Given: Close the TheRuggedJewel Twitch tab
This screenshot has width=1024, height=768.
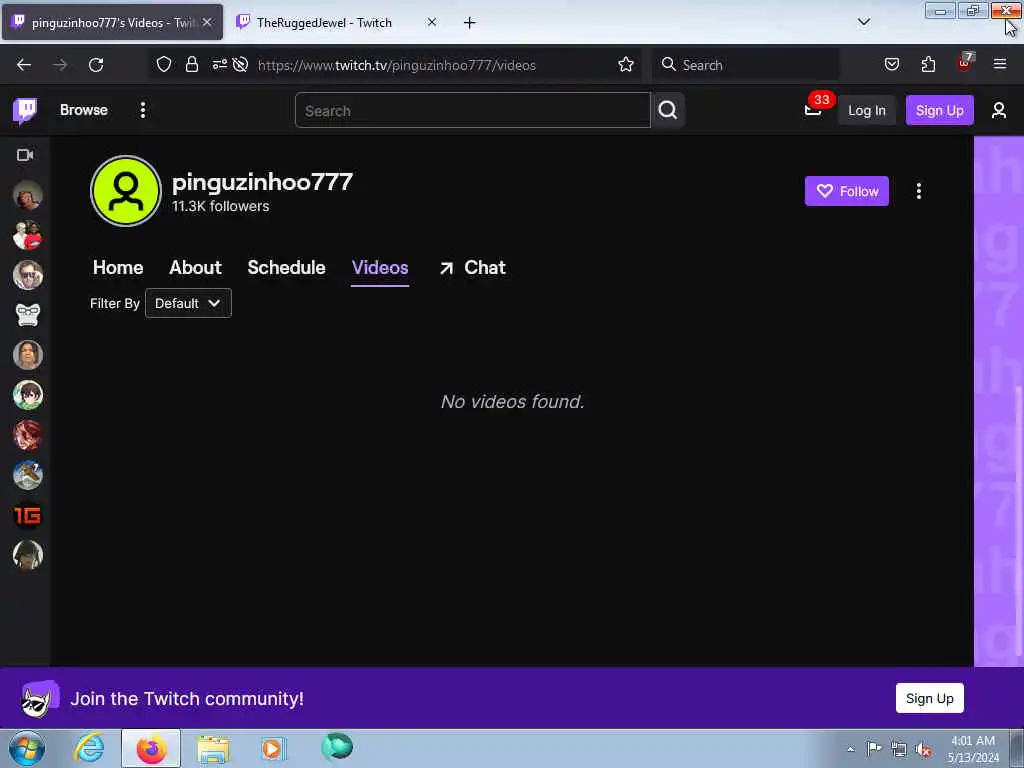Looking at the screenshot, I should [432, 23].
